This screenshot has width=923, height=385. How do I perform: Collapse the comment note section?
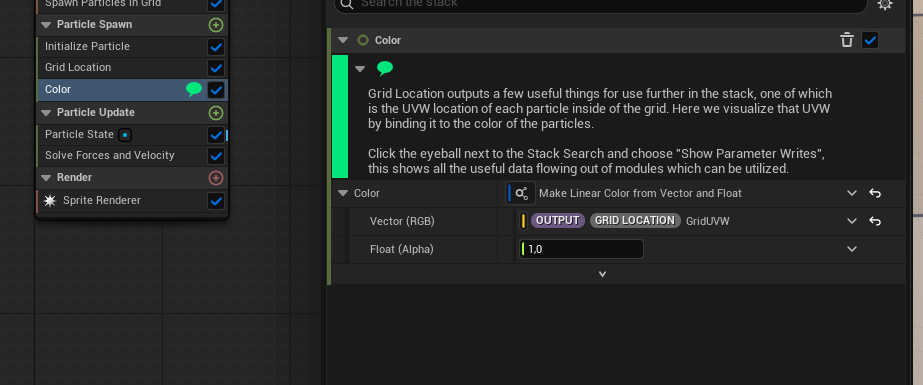[x=360, y=69]
